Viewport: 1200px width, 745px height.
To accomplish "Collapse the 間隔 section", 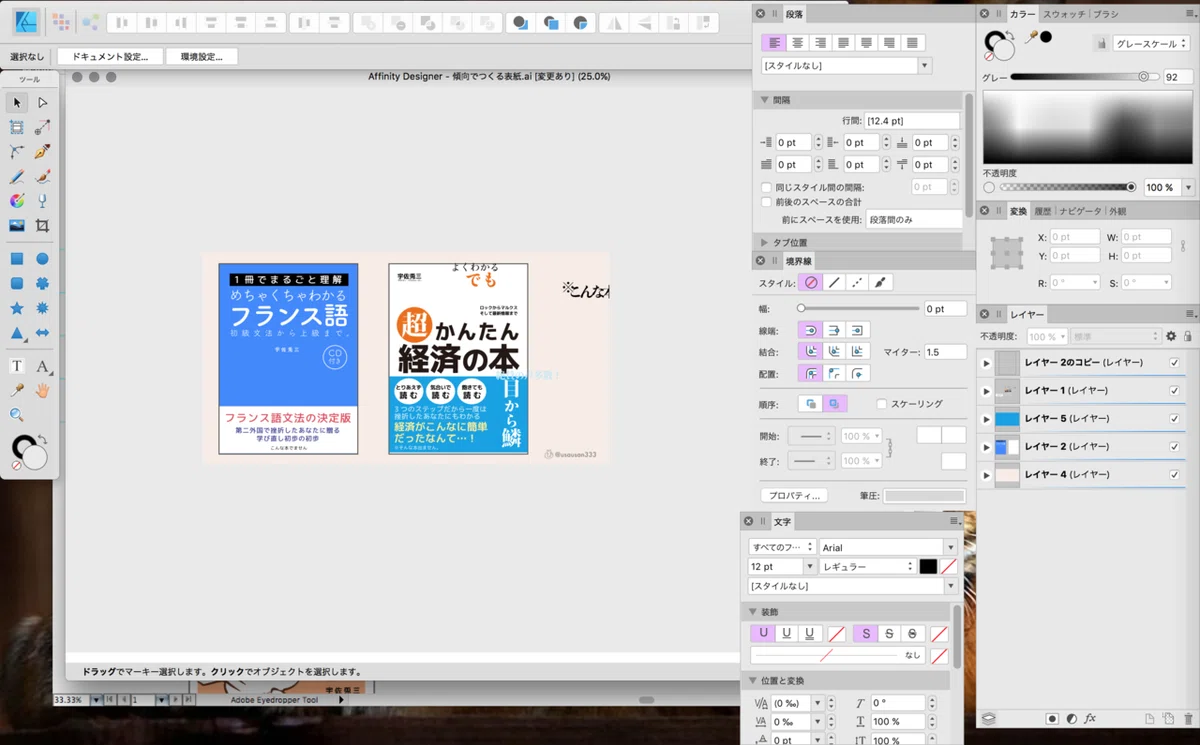I will [x=765, y=100].
